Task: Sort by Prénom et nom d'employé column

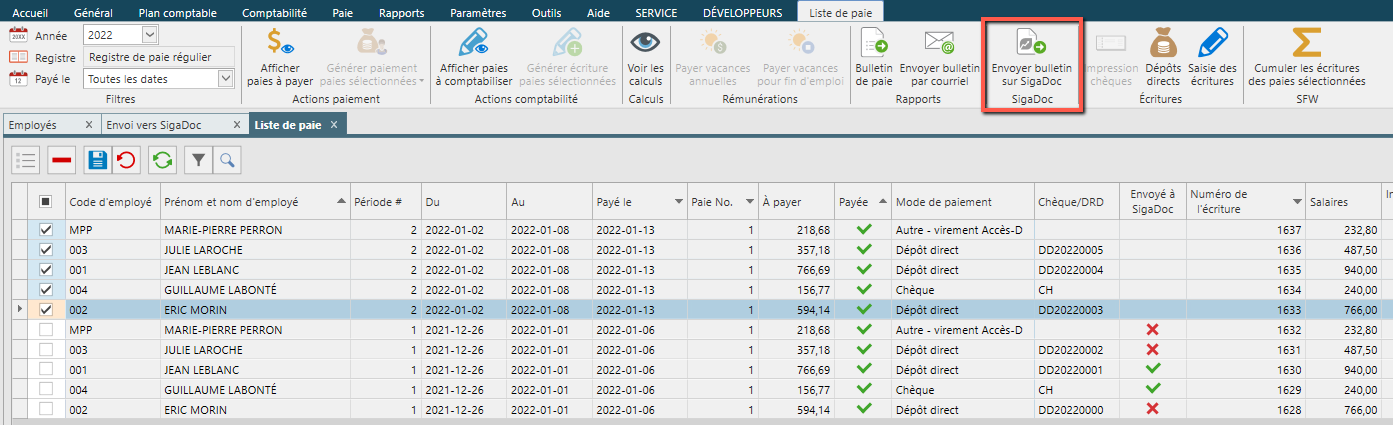Action: click(256, 201)
